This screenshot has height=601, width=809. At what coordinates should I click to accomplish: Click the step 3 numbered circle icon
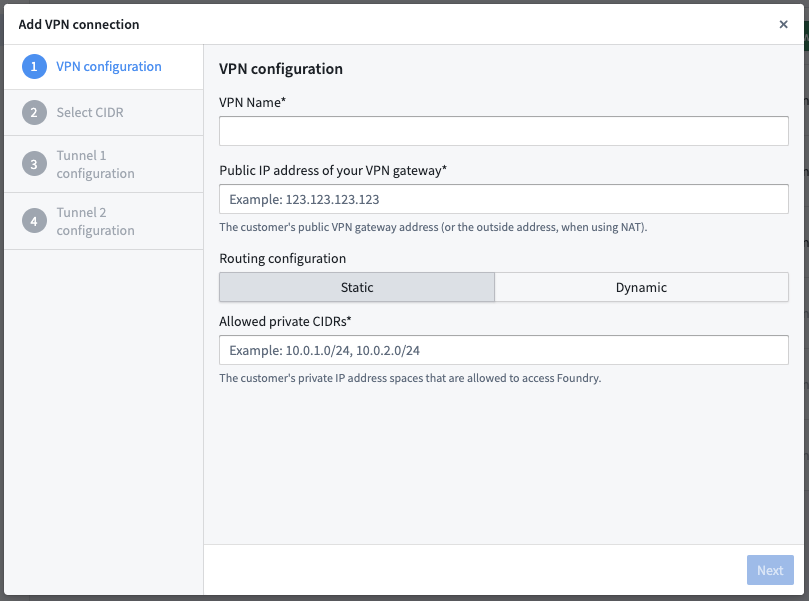click(x=33, y=164)
